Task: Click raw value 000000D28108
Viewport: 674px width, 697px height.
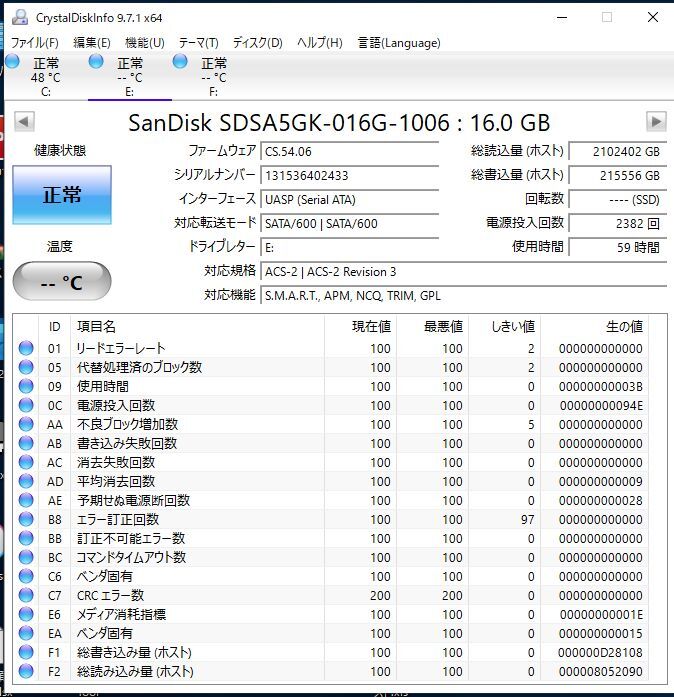Action: [600, 653]
